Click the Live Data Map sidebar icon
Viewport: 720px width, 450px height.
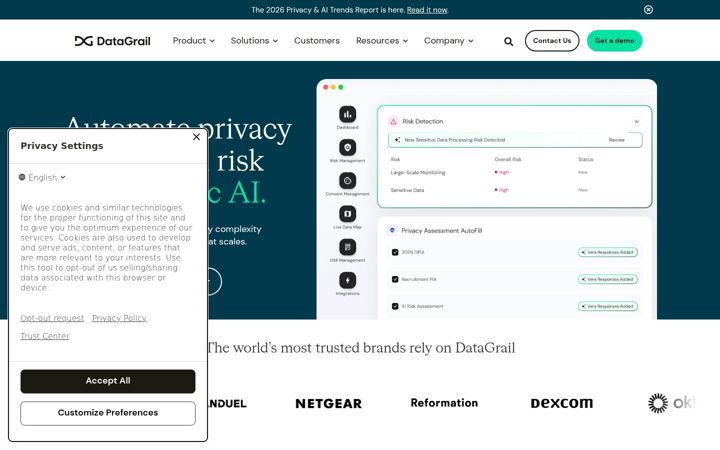[x=348, y=214]
